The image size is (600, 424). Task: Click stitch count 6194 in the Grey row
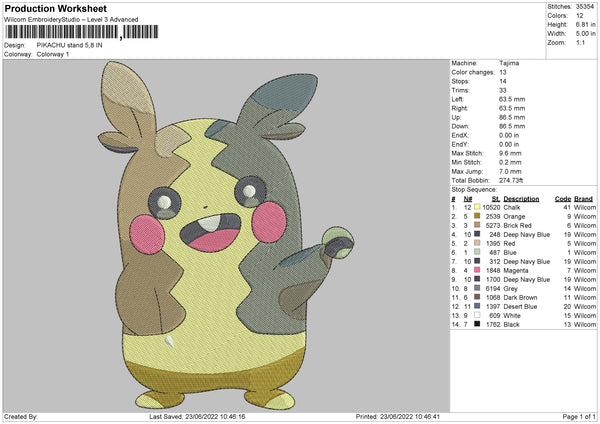point(493,289)
